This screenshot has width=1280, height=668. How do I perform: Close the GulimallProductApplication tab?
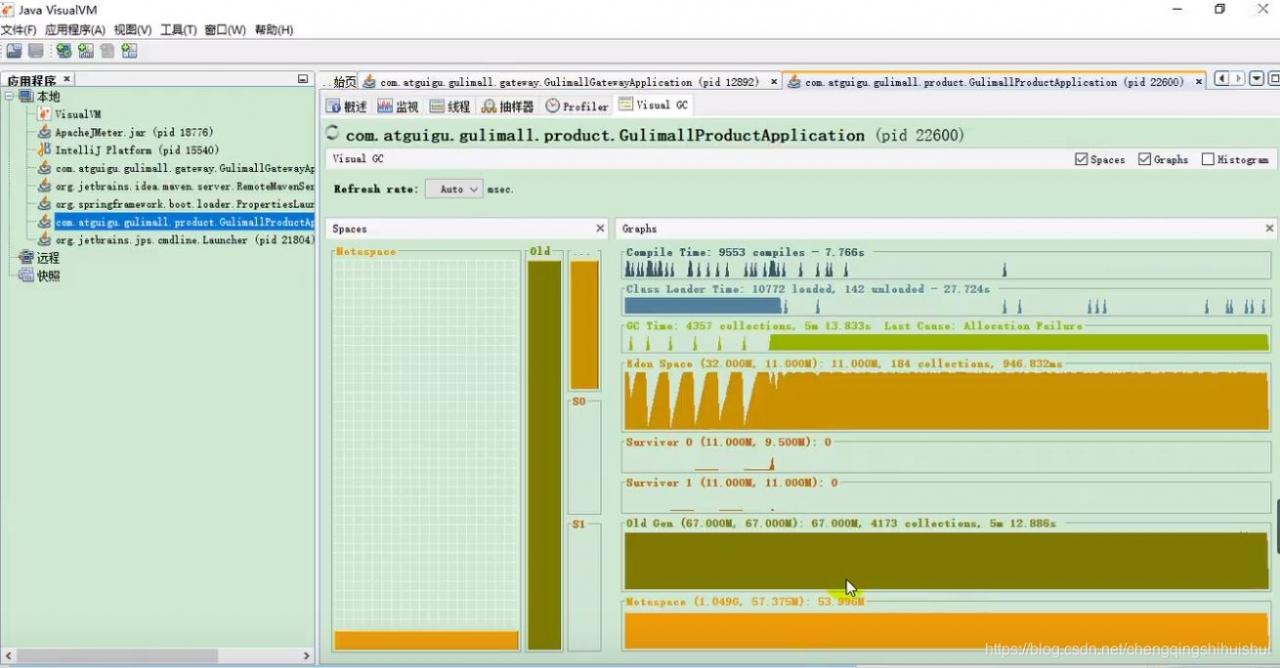pyautogui.click(x=1199, y=82)
